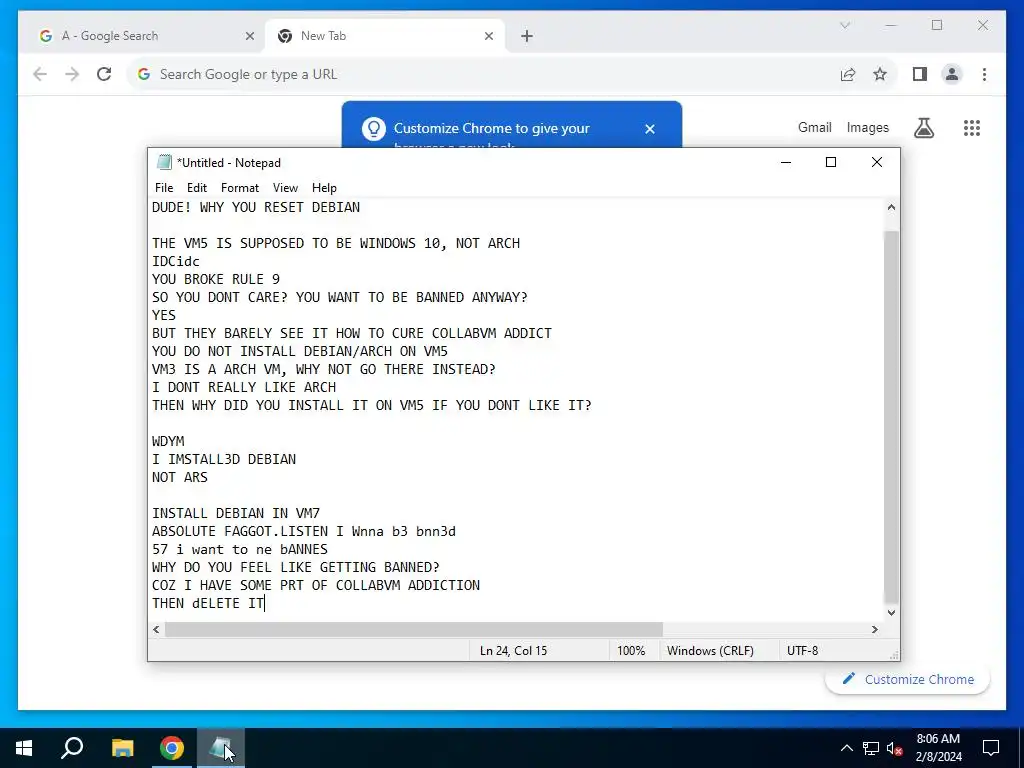Open the Images link
This screenshot has width=1024, height=768.
867,127
